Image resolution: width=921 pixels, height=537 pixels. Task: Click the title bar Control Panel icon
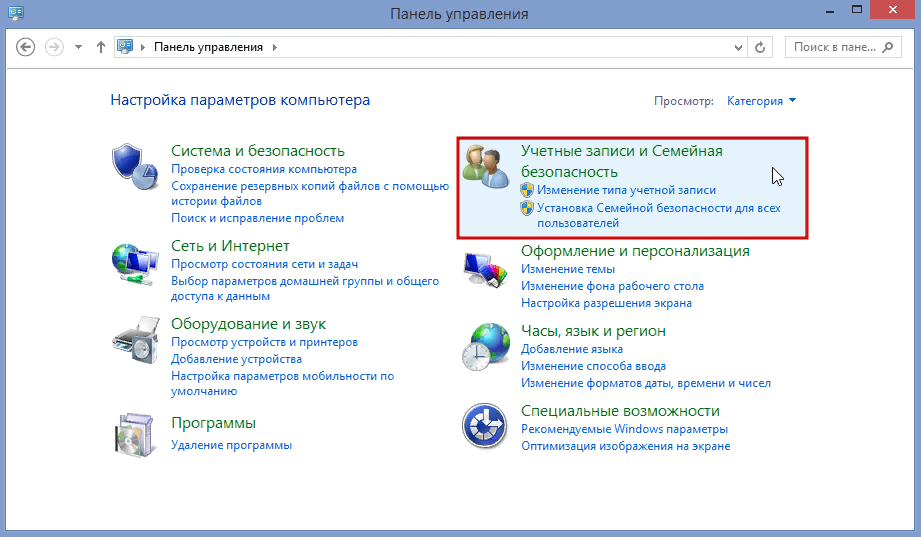coord(16,12)
